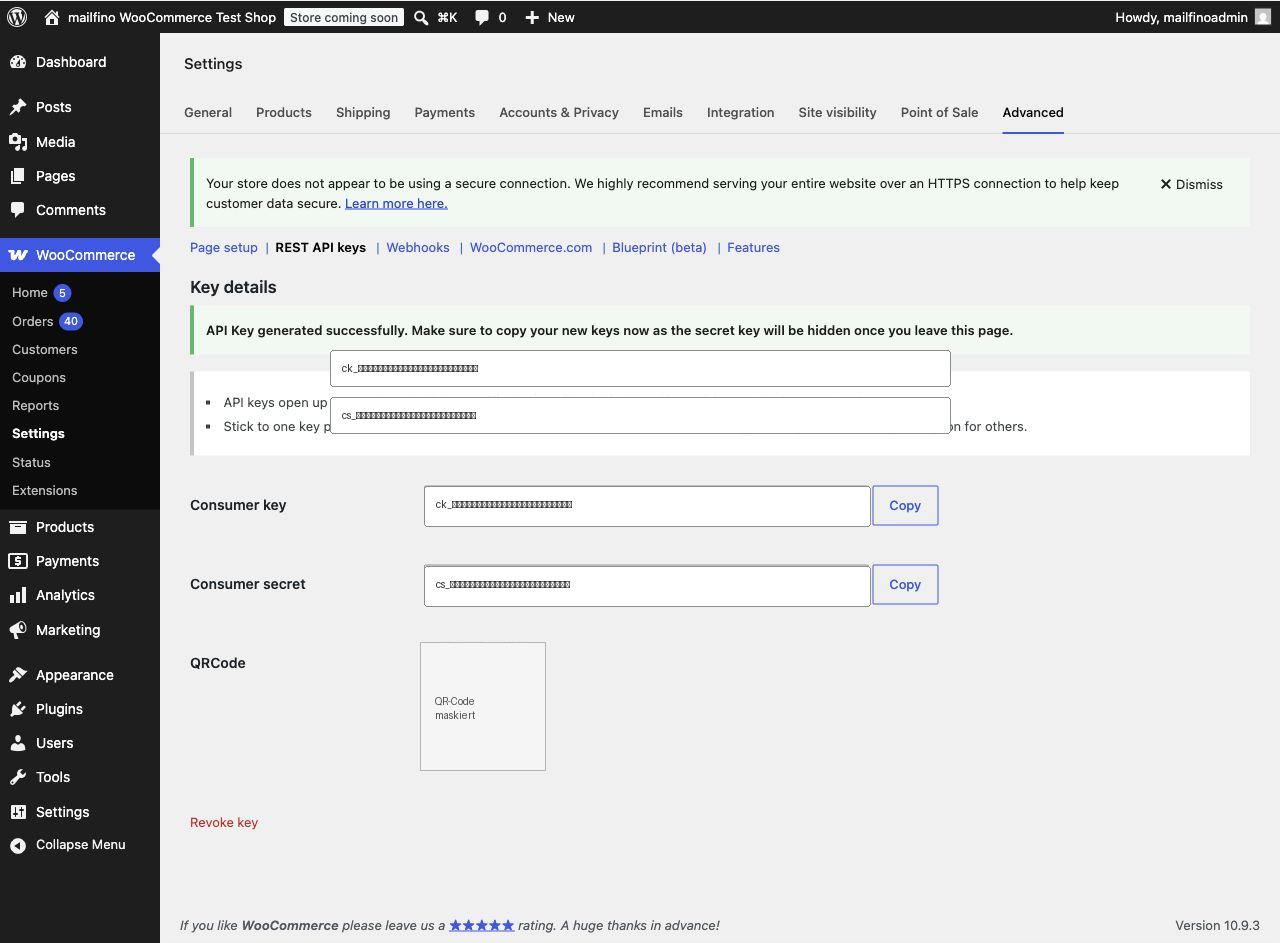
Task: Open the WooCommerce.com subsection
Action: (x=531, y=247)
